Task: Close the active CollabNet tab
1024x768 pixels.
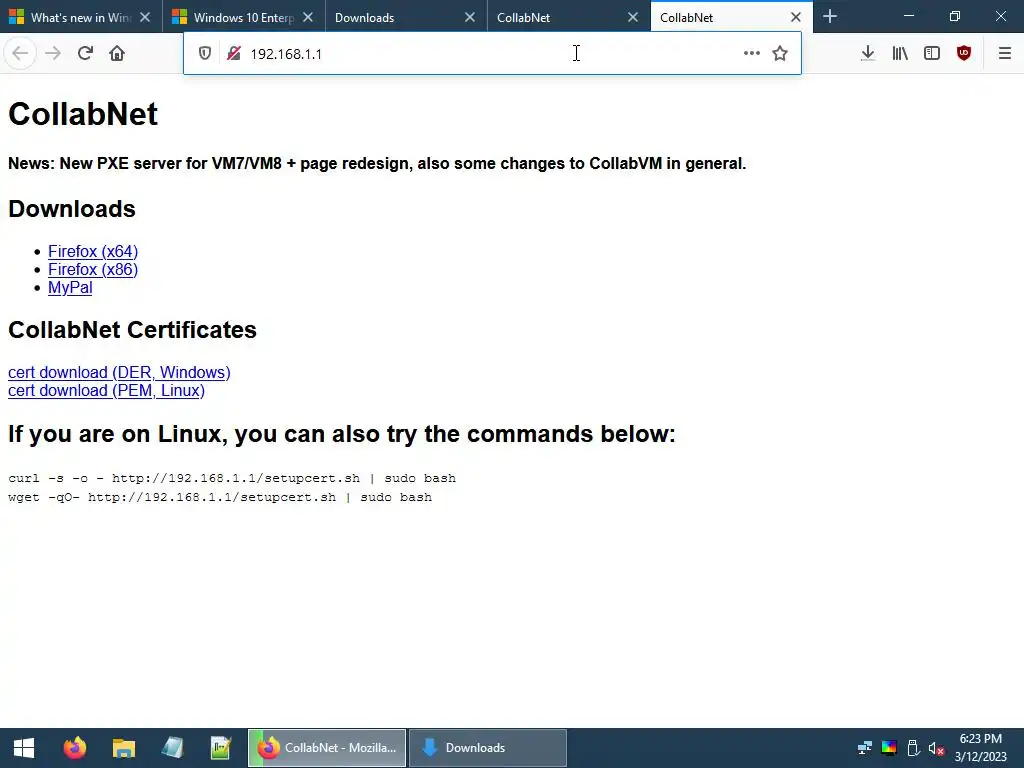Action: (795, 18)
